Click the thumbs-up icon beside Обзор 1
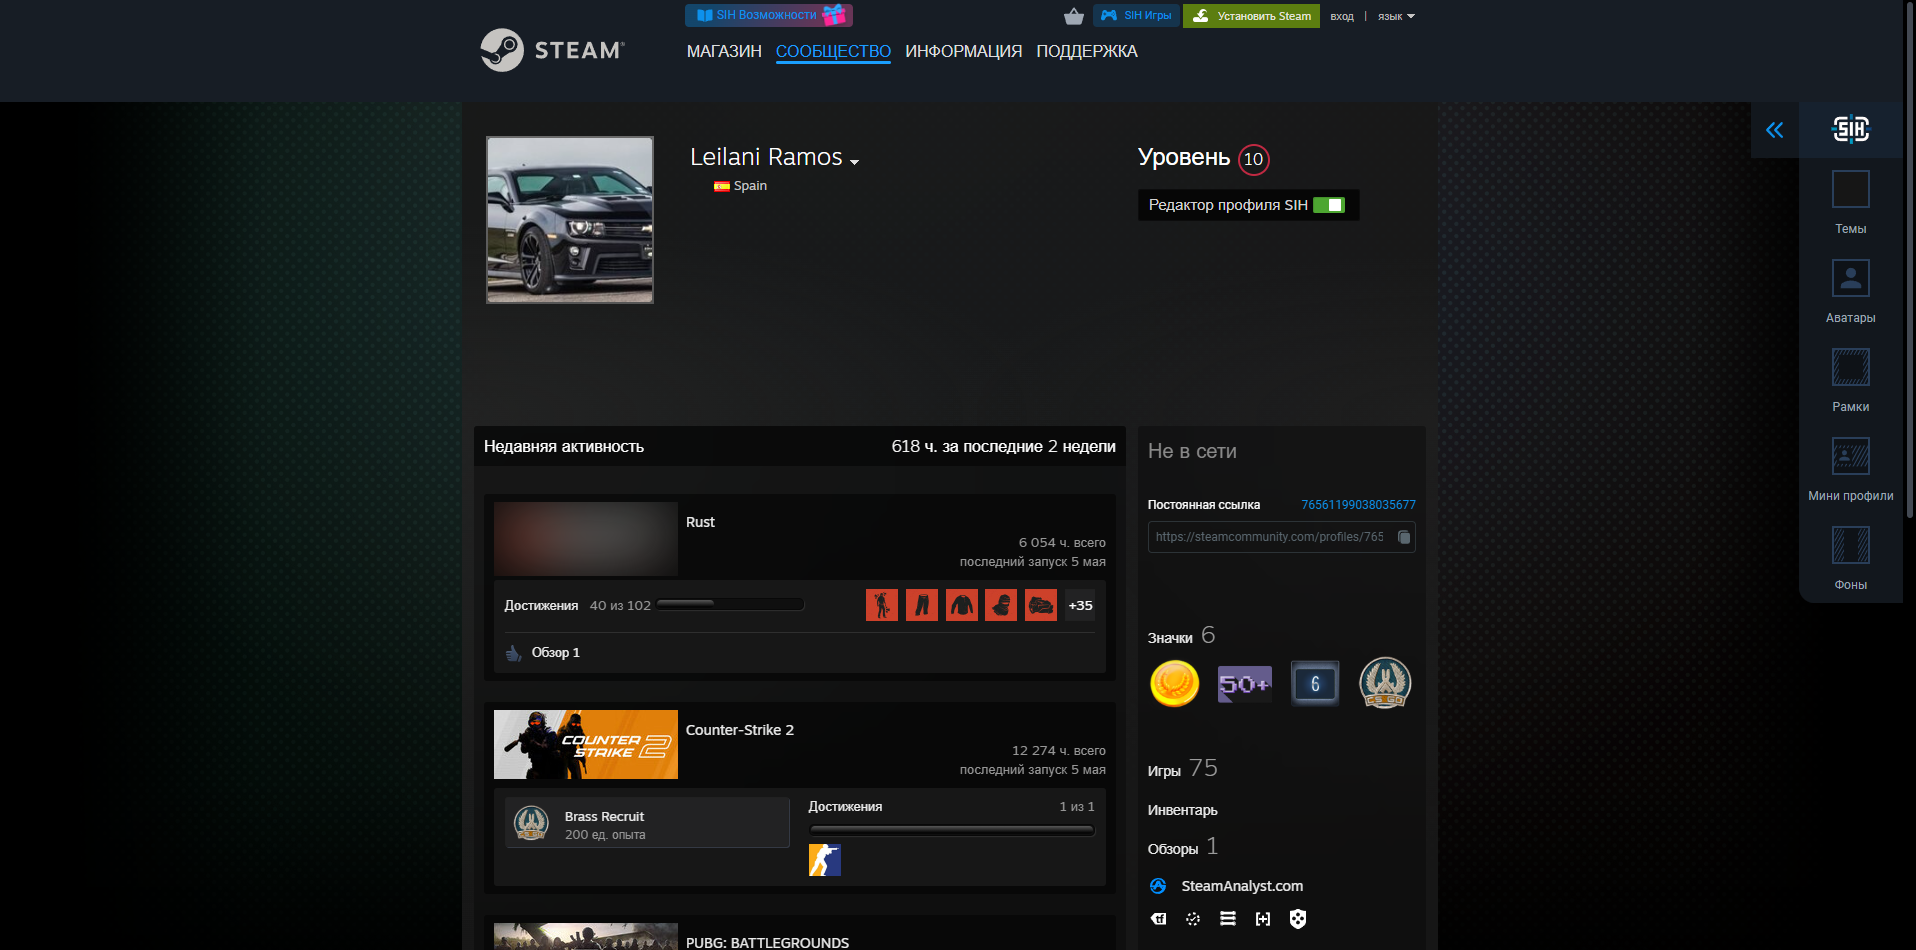1916x950 pixels. 514,653
